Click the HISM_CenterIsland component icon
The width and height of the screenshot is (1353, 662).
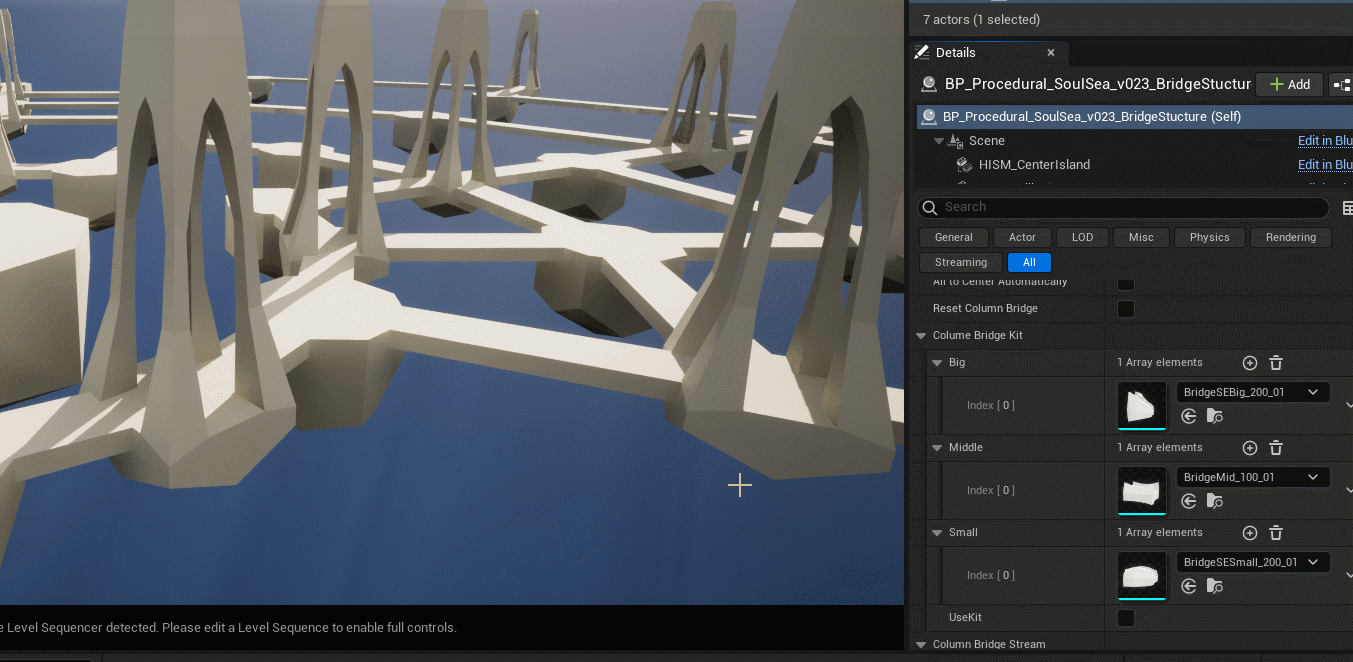964,165
